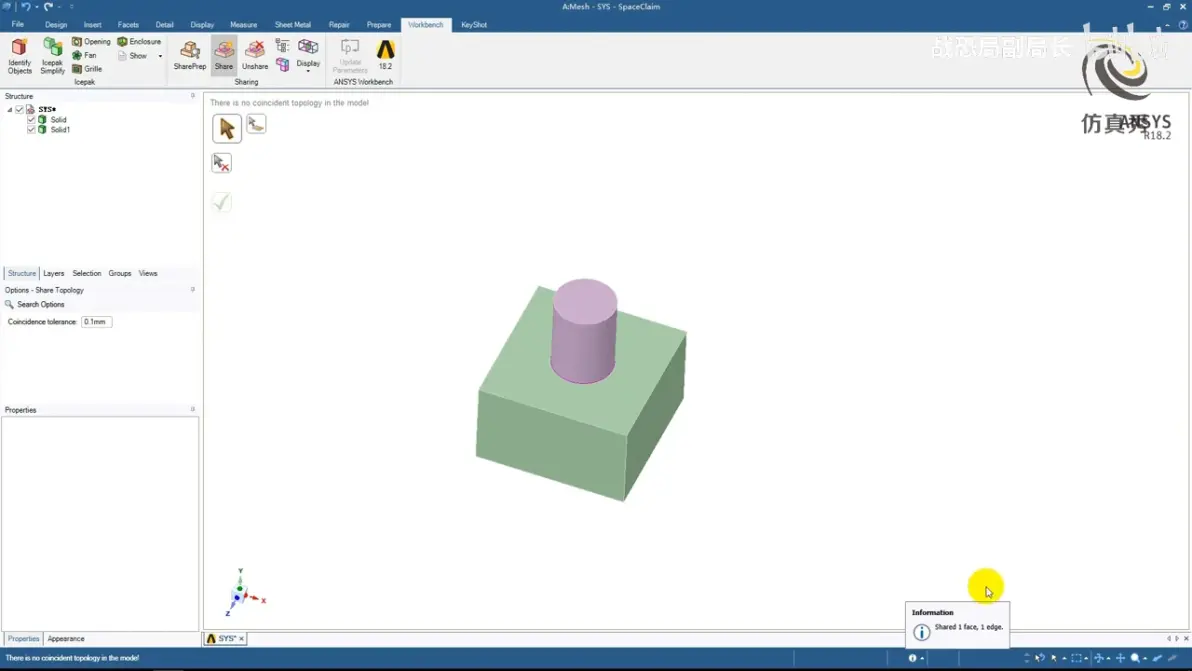Screen dimensions: 1192x671
Task: Click the information icon in status bar
Action: coord(912,658)
